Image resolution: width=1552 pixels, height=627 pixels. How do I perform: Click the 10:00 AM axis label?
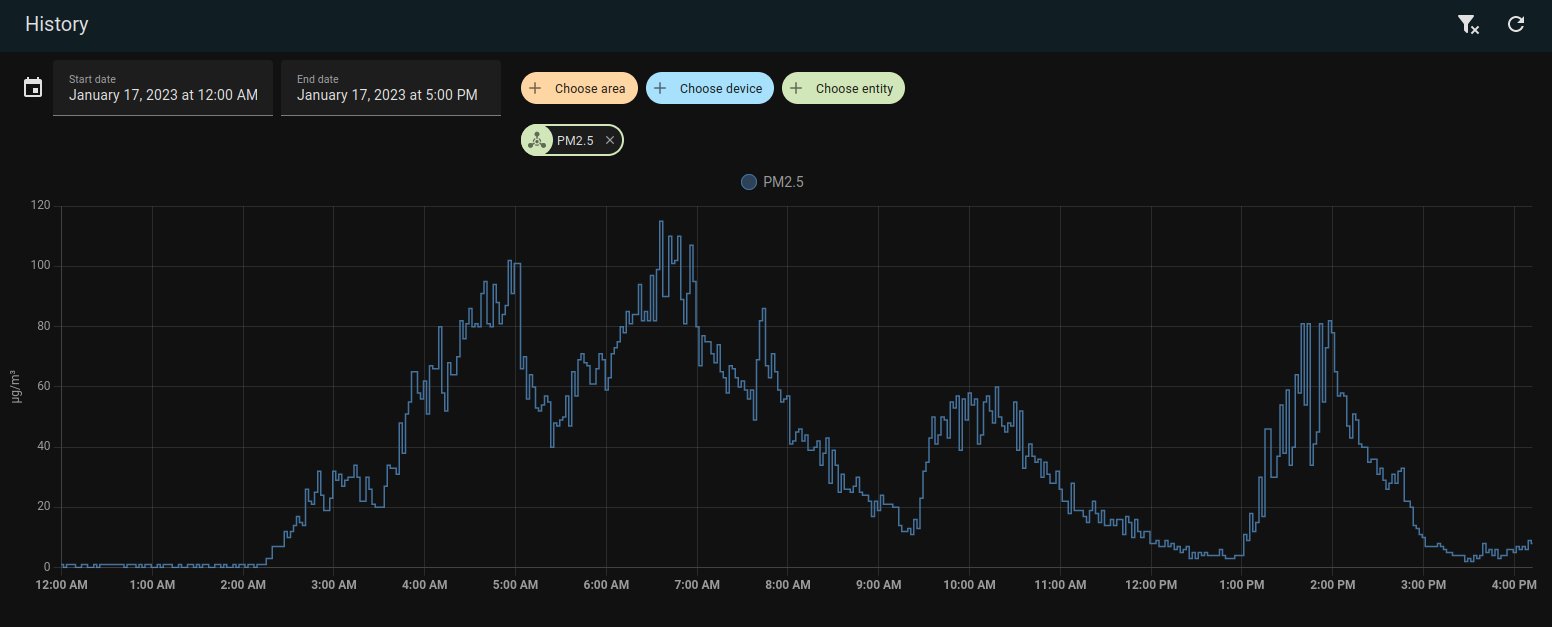point(970,584)
